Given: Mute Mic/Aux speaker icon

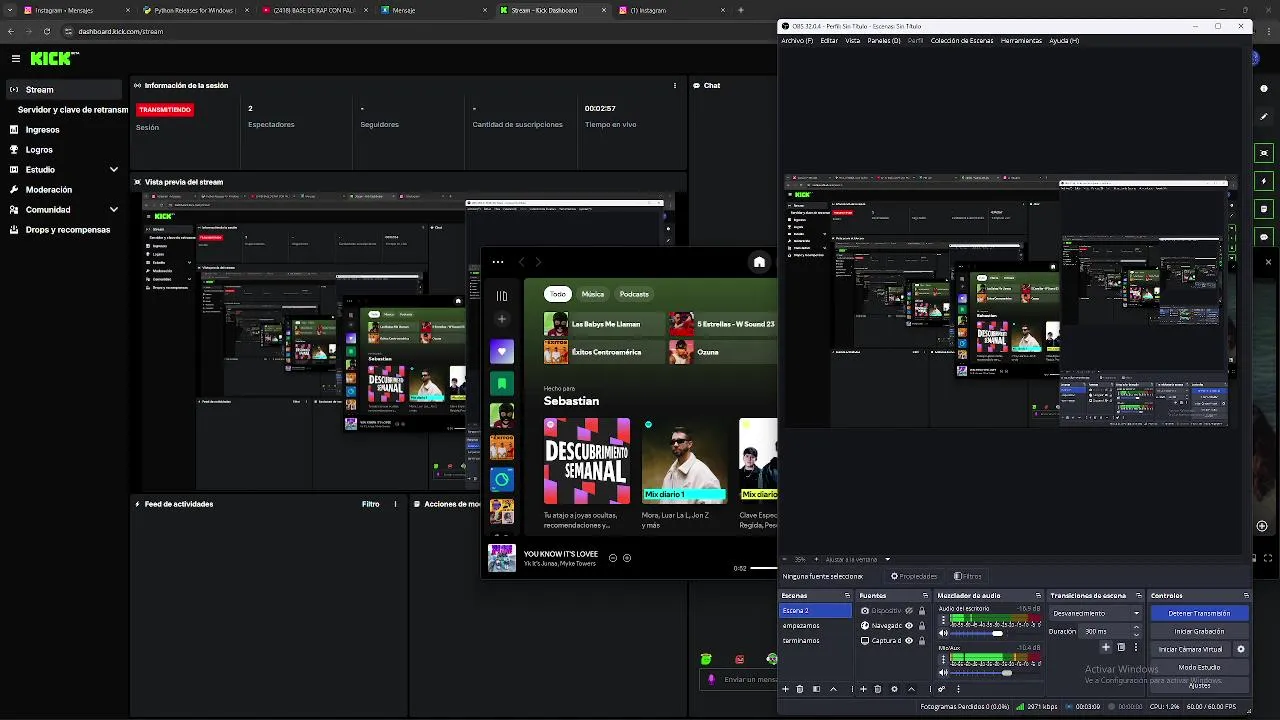Looking at the screenshot, I should coord(943,673).
